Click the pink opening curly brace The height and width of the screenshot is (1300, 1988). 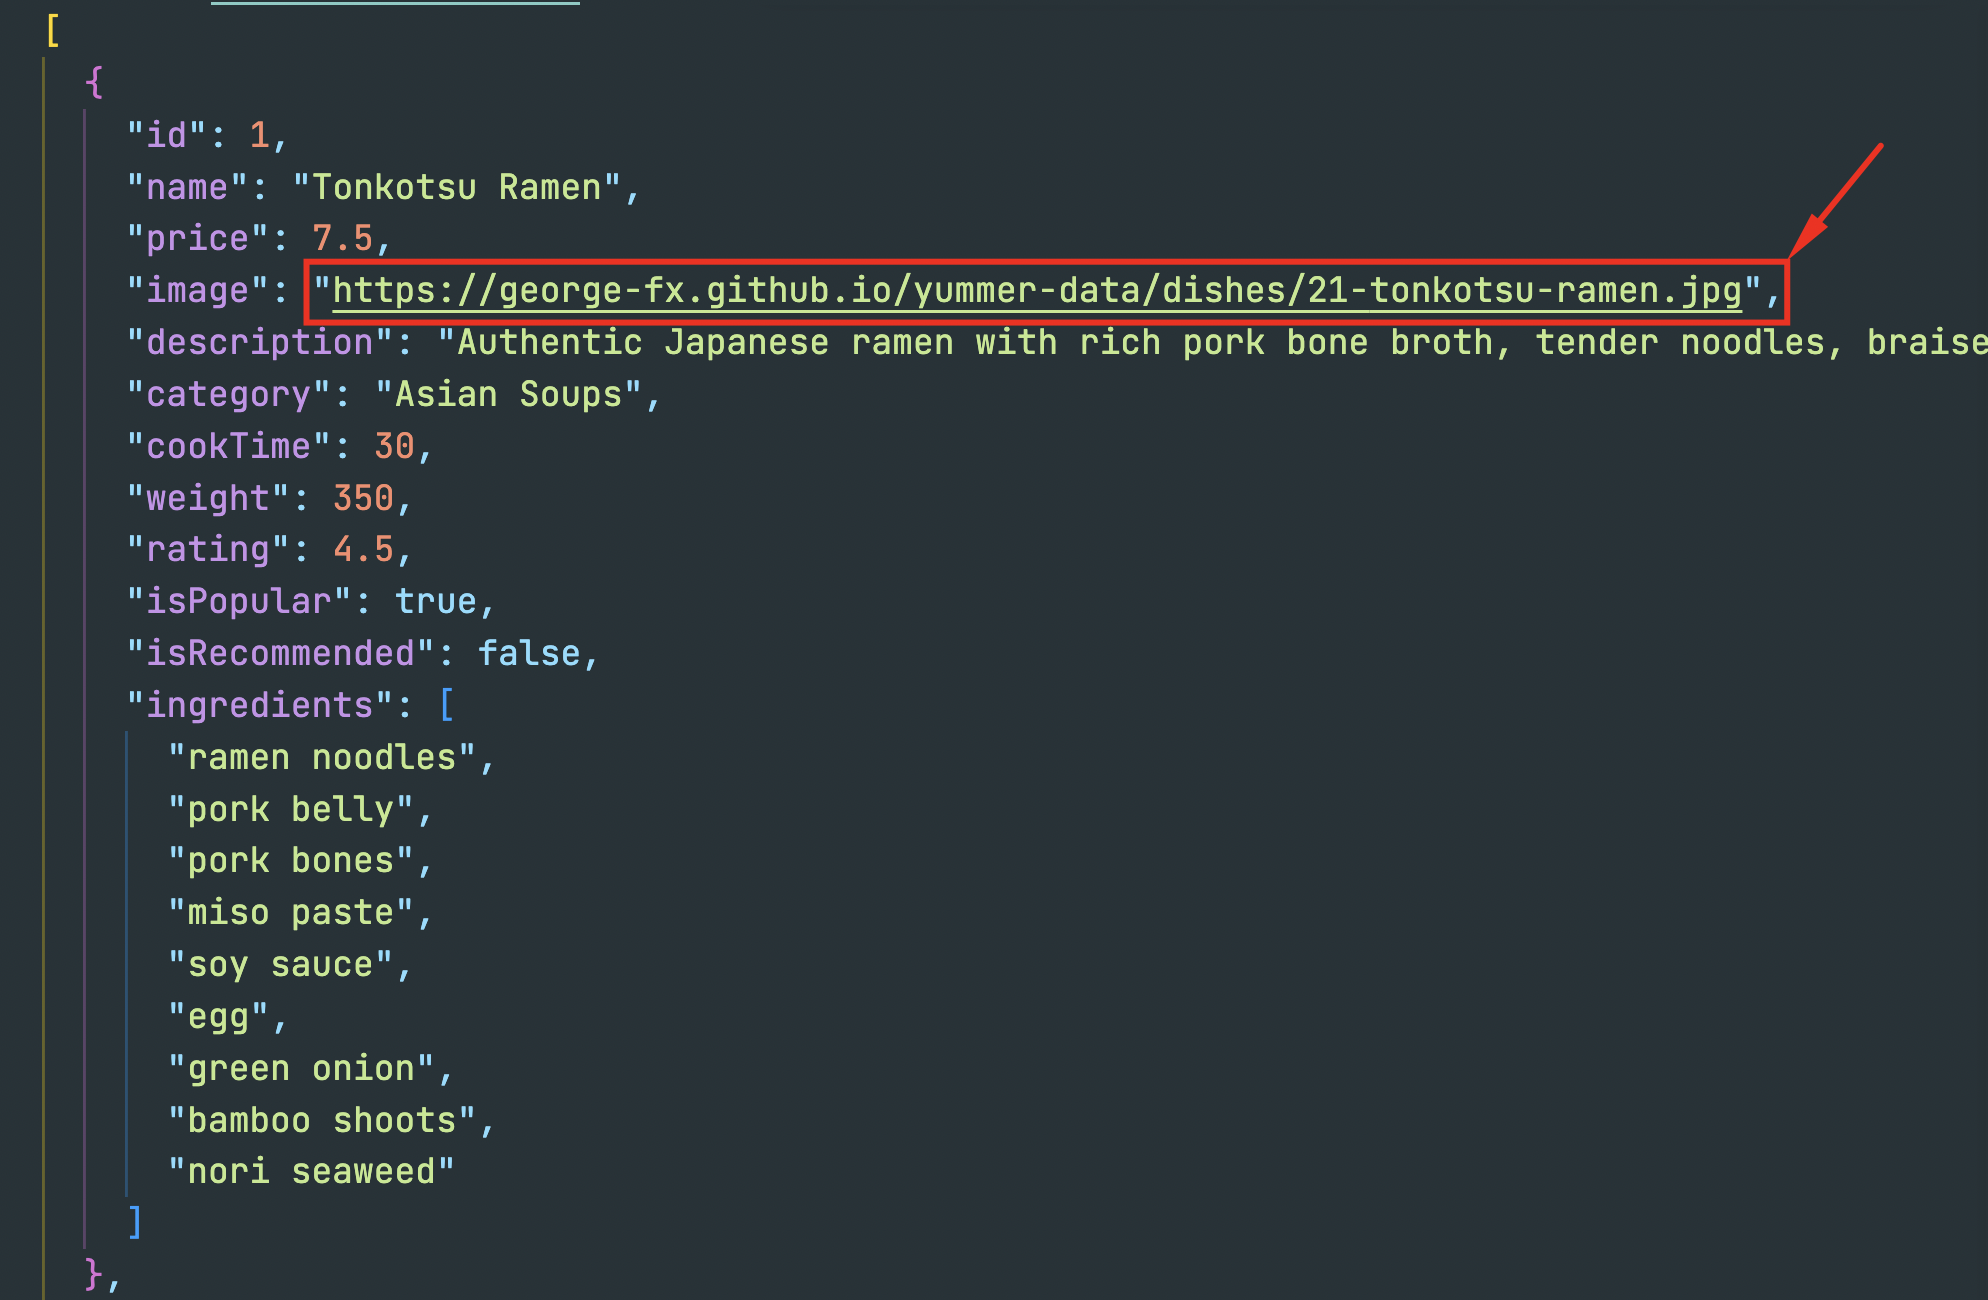coord(94,83)
